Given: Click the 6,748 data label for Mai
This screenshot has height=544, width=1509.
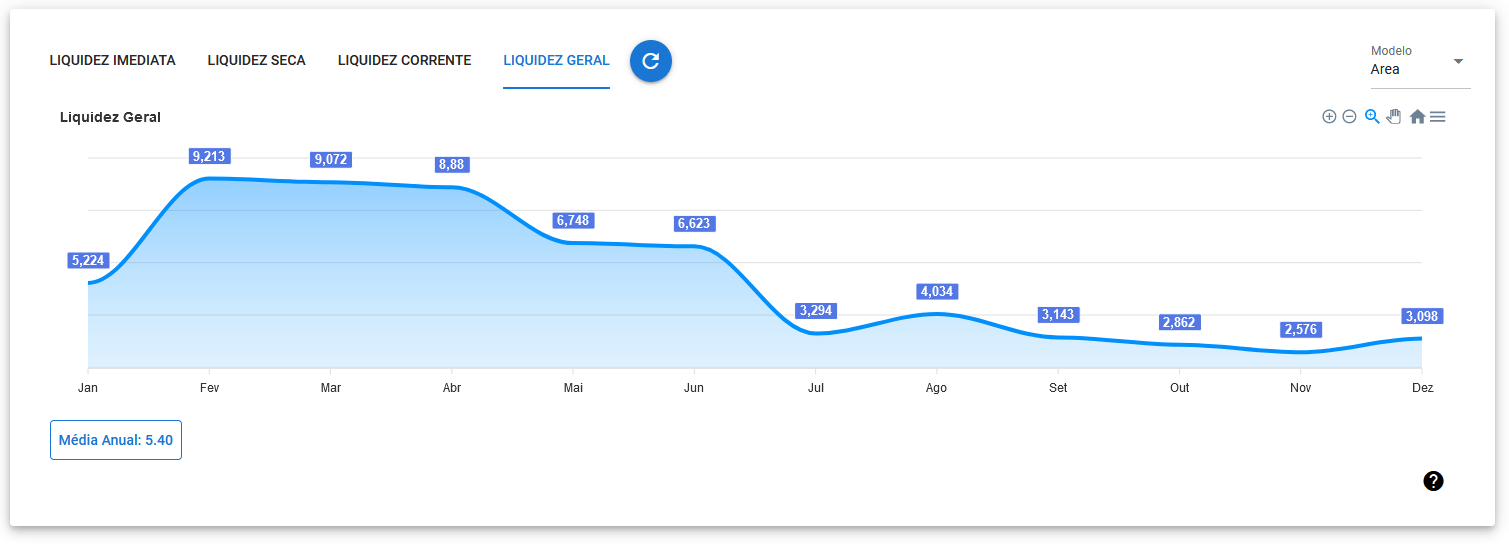Looking at the screenshot, I should (574, 221).
